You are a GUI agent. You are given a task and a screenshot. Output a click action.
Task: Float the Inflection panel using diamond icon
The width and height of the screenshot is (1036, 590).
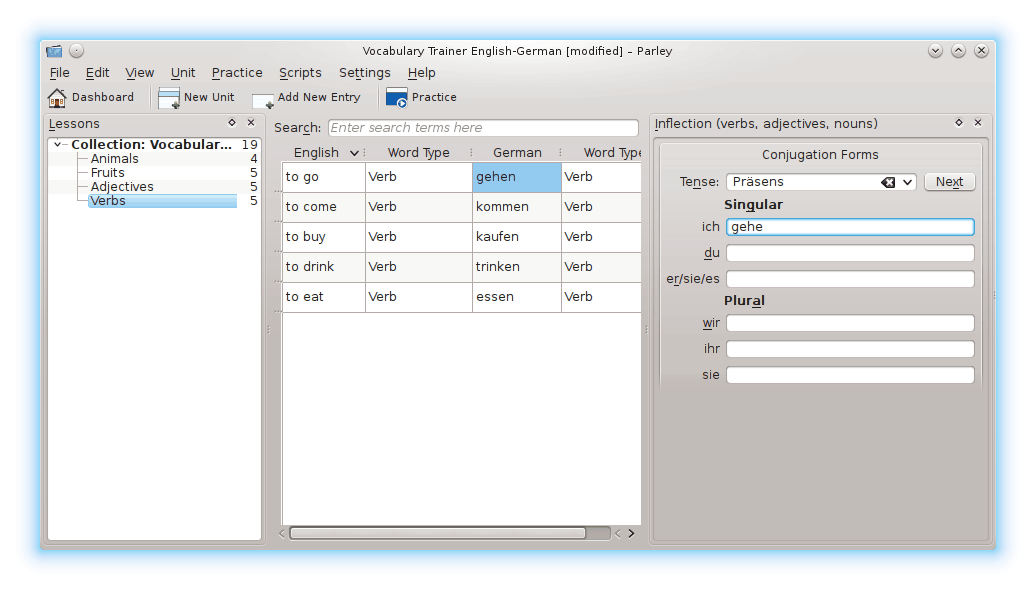959,123
